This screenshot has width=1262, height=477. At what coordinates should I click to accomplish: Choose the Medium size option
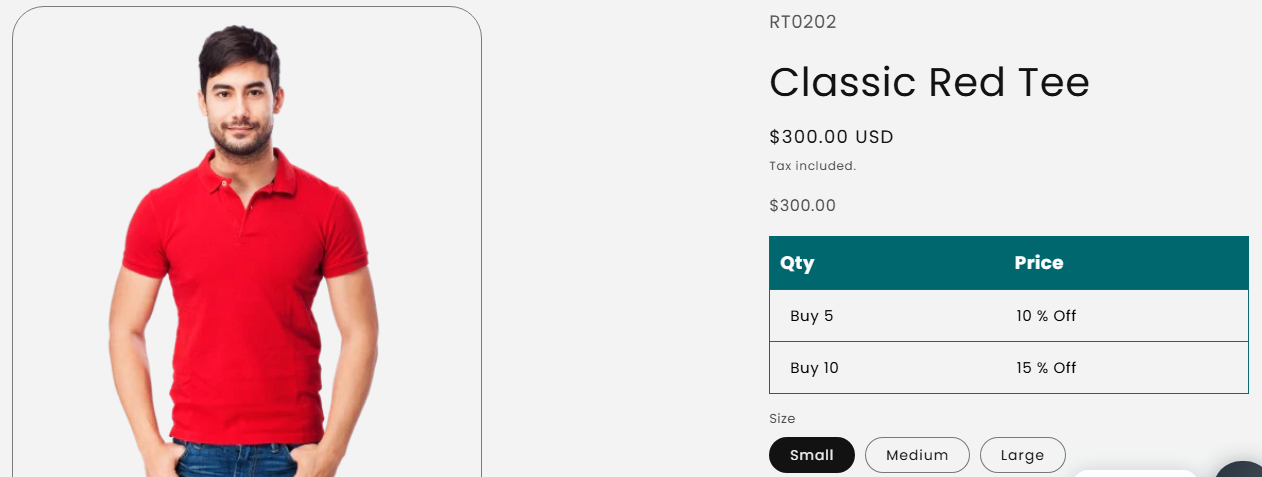coord(916,455)
